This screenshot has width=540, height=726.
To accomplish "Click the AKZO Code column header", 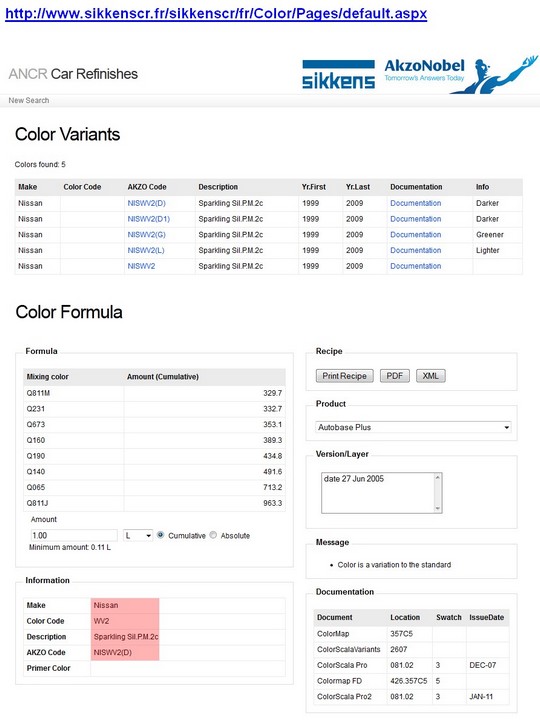I will 147,187.
